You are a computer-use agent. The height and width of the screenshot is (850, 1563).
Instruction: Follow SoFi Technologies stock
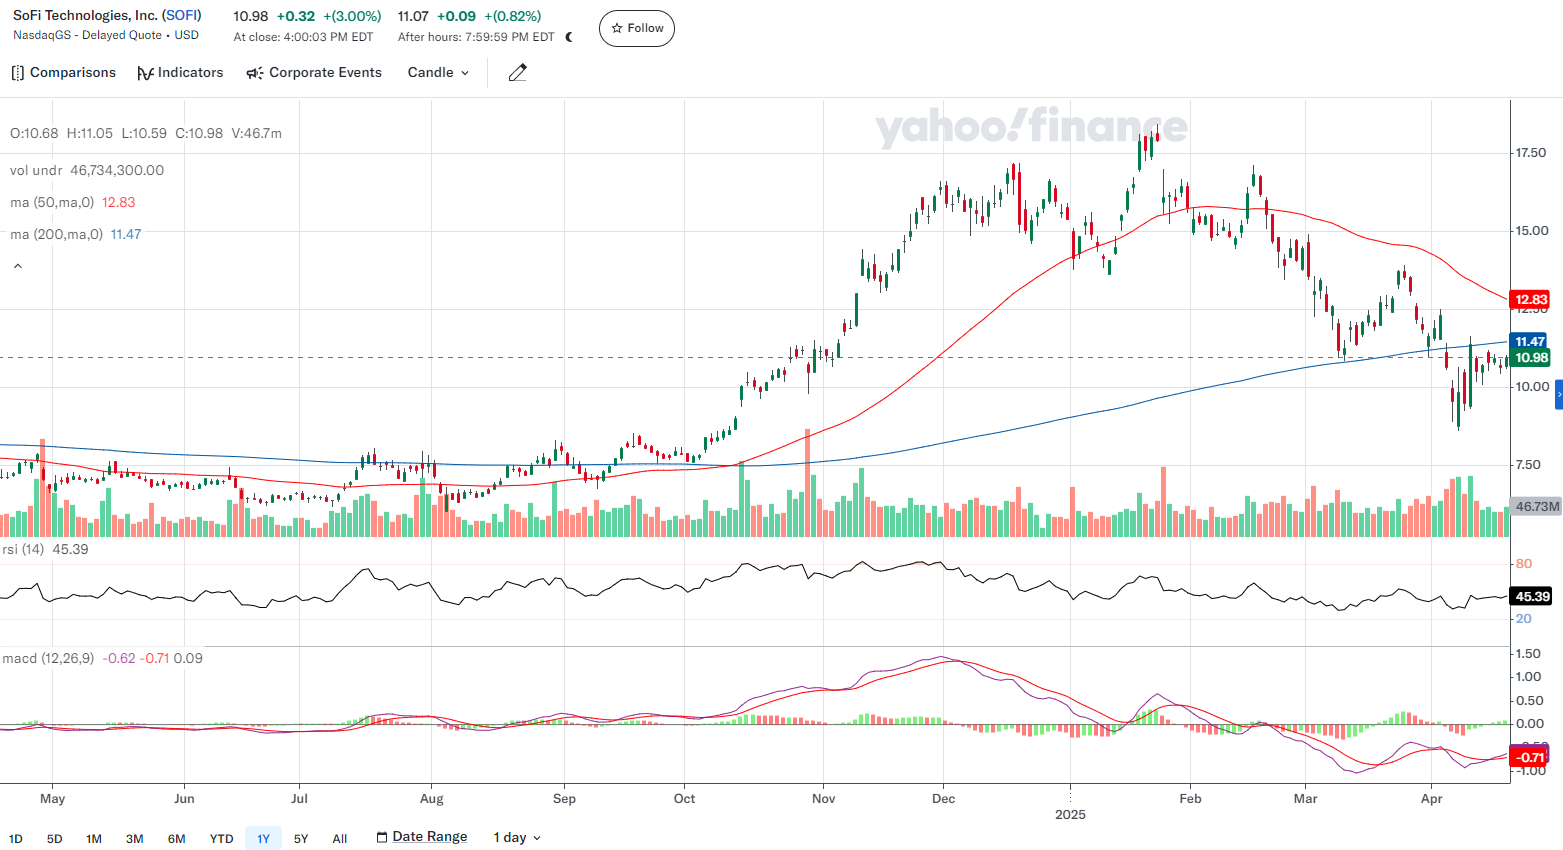click(637, 28)
